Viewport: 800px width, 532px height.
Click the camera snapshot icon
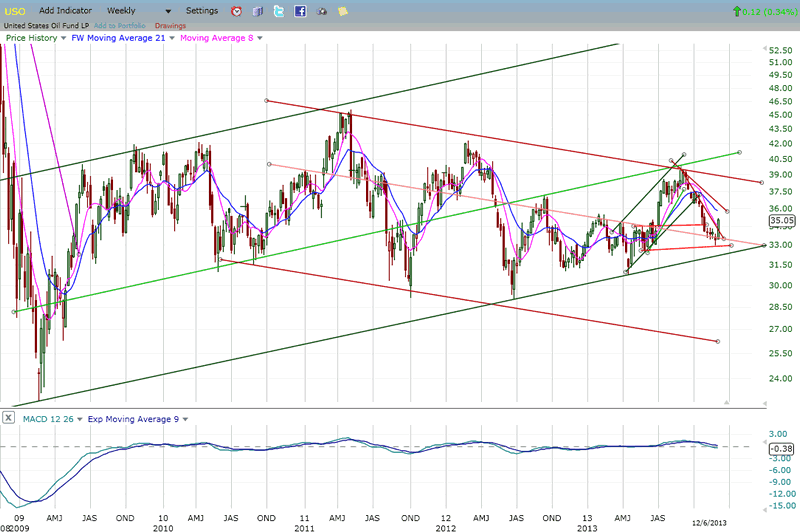(321, 11)
